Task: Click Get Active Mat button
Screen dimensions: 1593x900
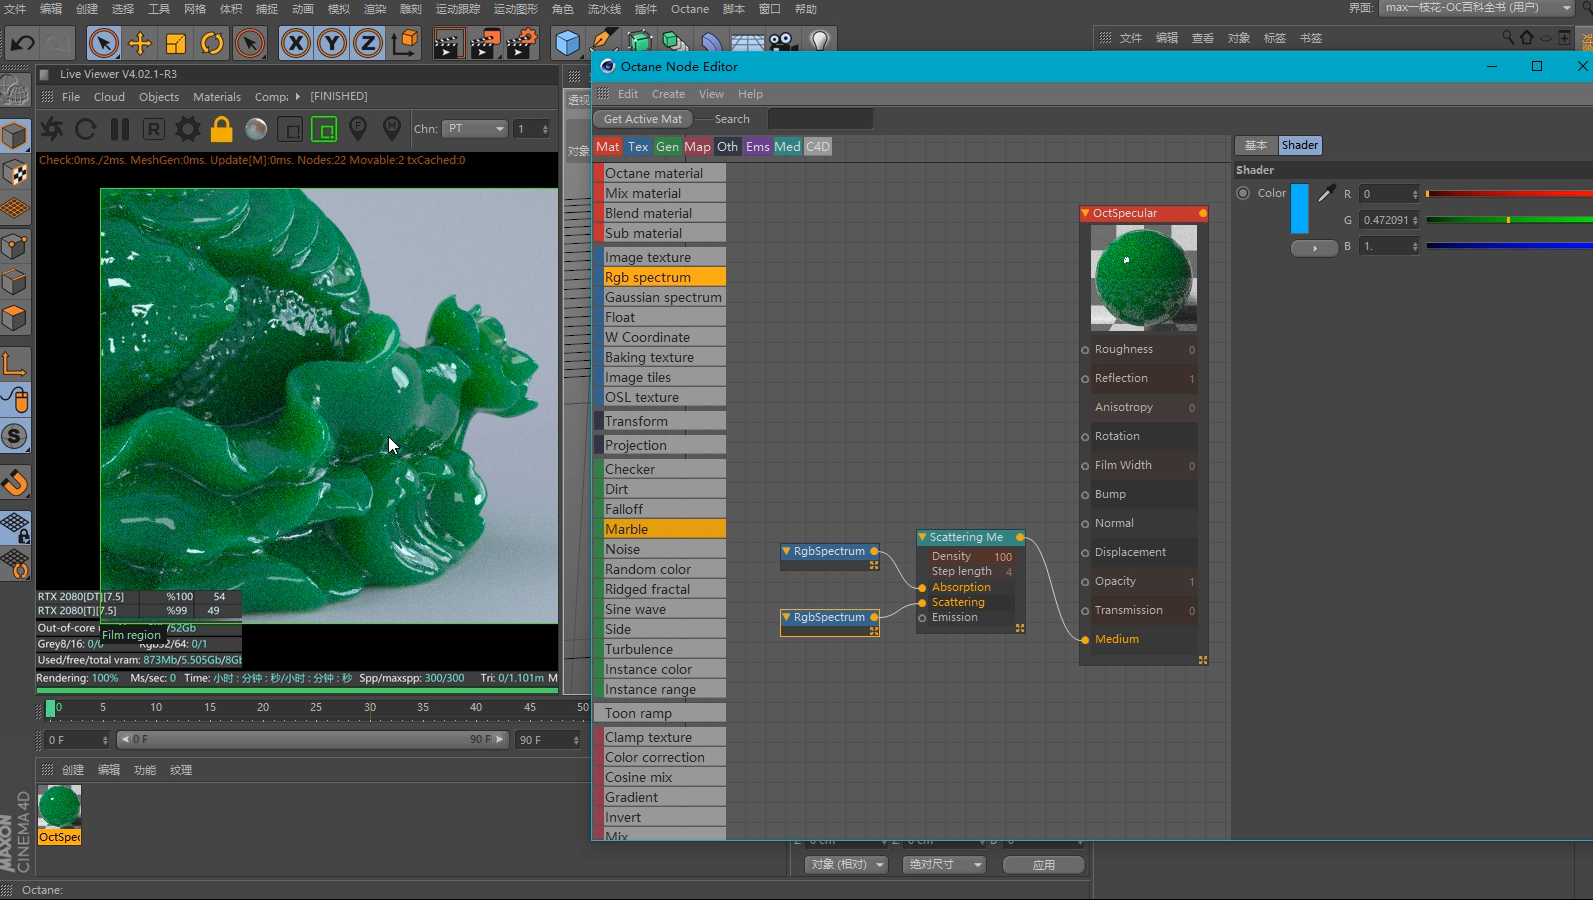Action: [643, 119]
